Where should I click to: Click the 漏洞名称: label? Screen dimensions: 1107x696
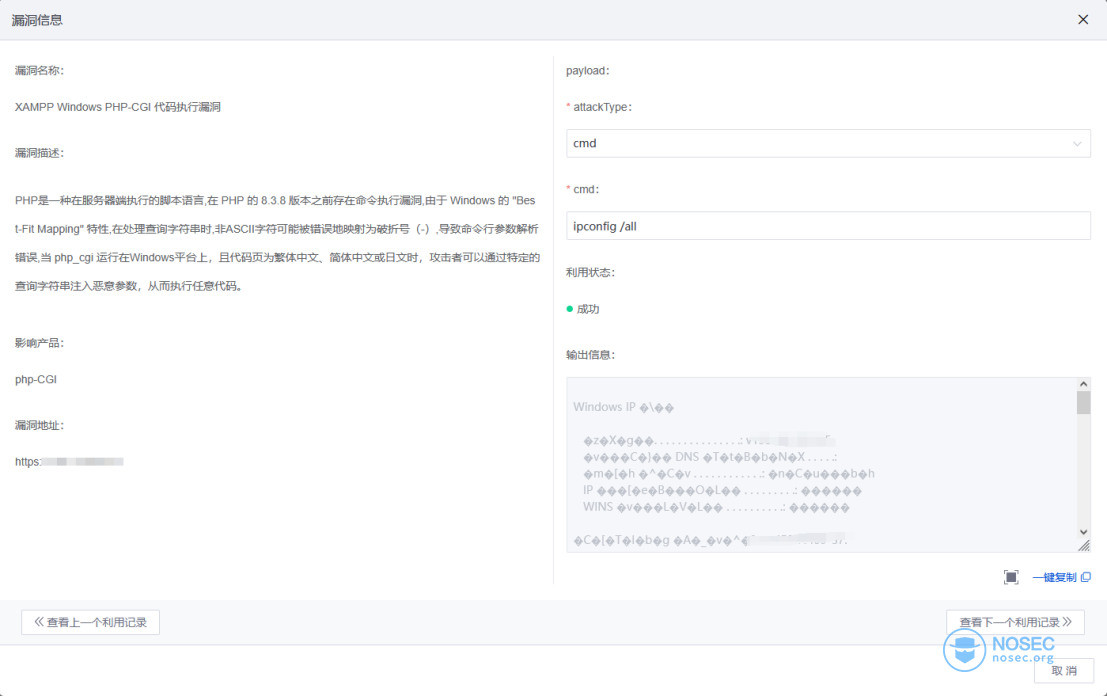tap(40, 71)
